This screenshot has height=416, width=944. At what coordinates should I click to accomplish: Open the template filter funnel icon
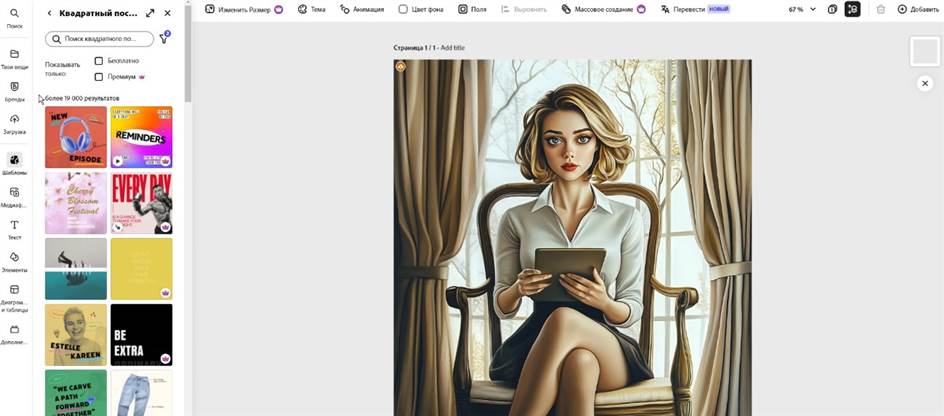click(x=164, y=39)
